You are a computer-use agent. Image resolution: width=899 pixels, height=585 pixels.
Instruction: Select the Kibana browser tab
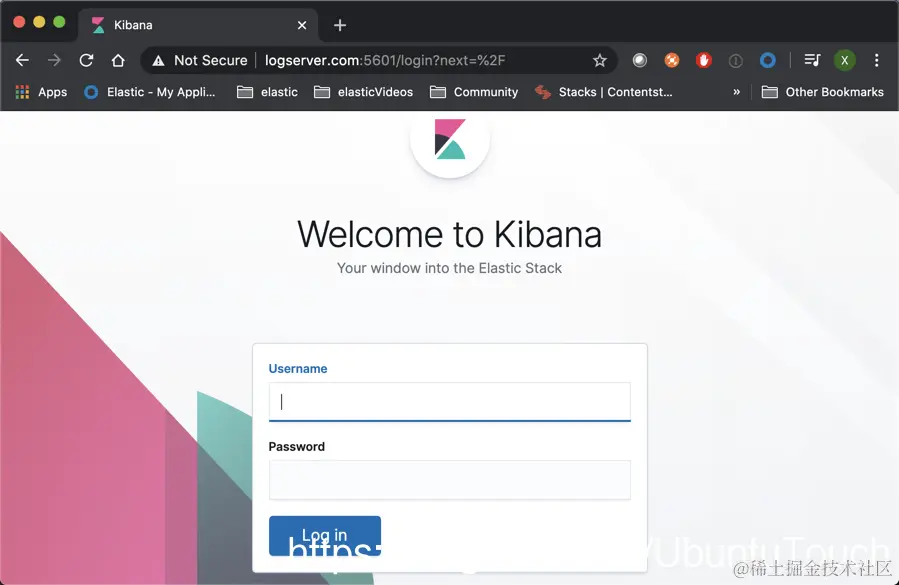197,25
